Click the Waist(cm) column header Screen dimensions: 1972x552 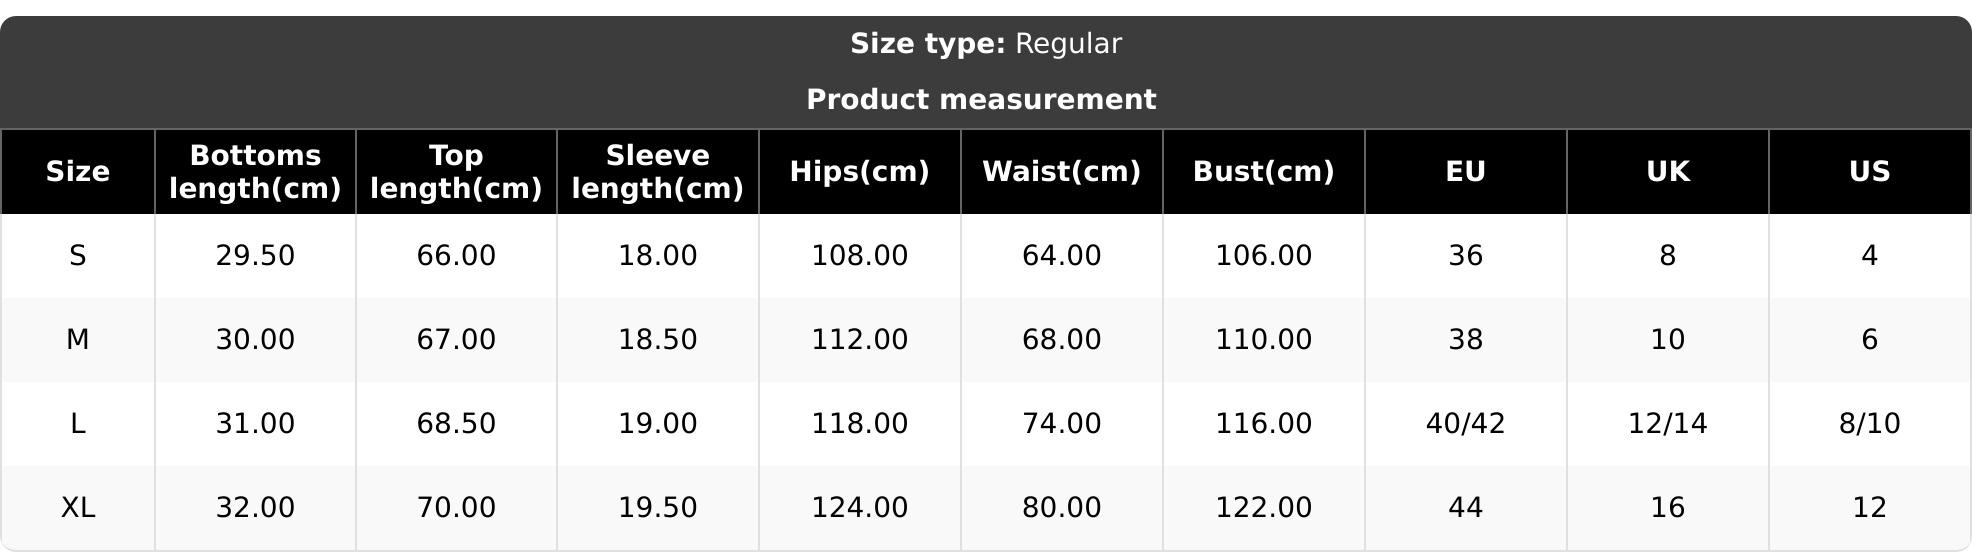(x=1062, y=172)
